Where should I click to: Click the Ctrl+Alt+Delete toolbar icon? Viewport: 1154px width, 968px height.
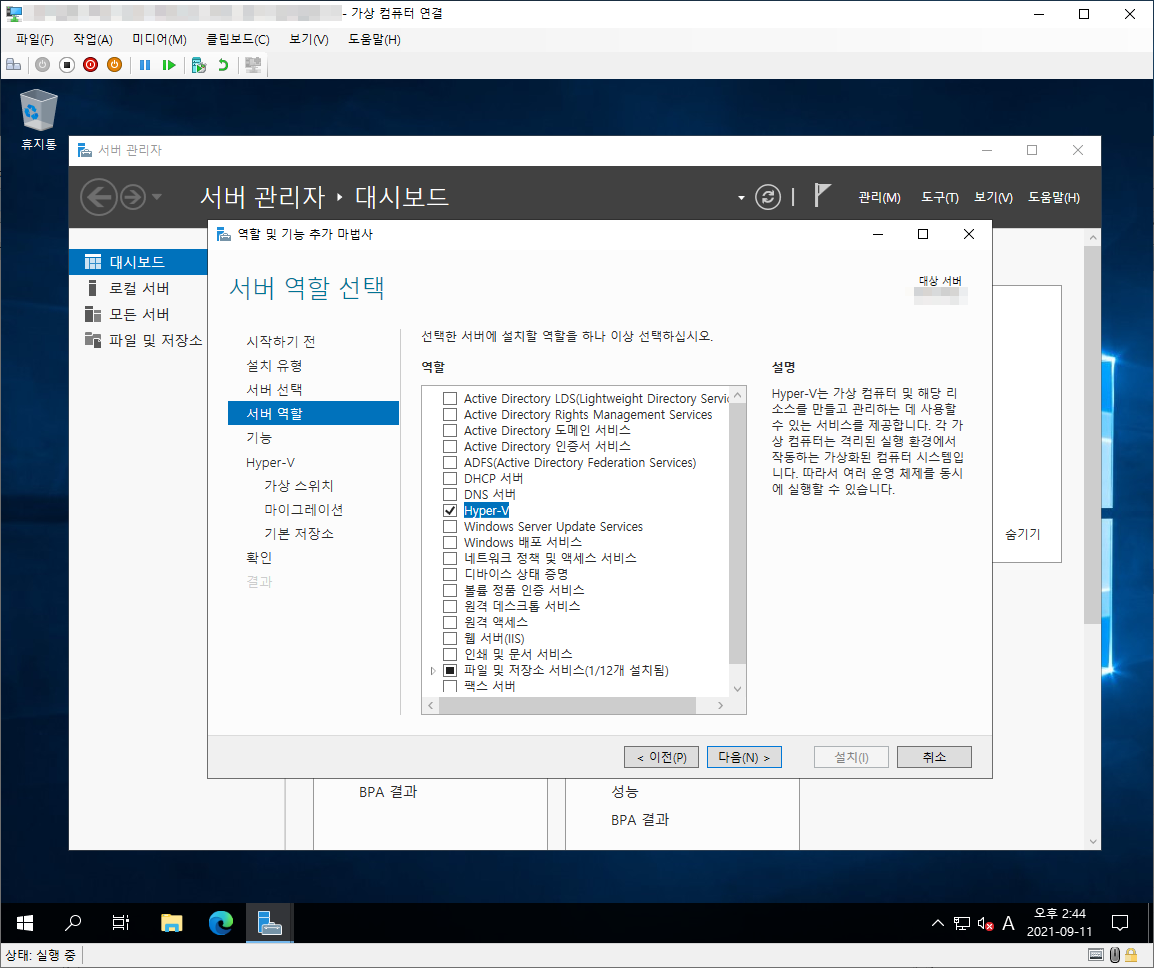pos(13,65)
